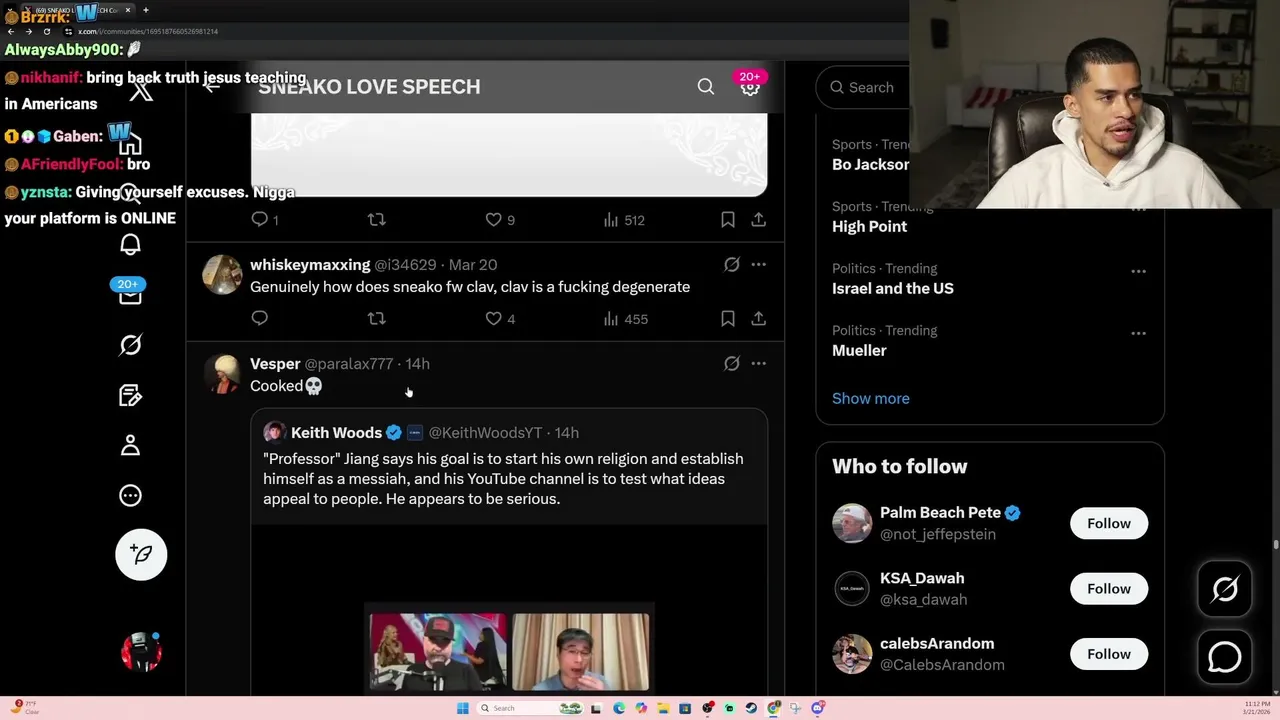The height and width of the screenshot is (720, 1280).
Task: Repost the post with 512 views
Action: click(x=376, y=219)
